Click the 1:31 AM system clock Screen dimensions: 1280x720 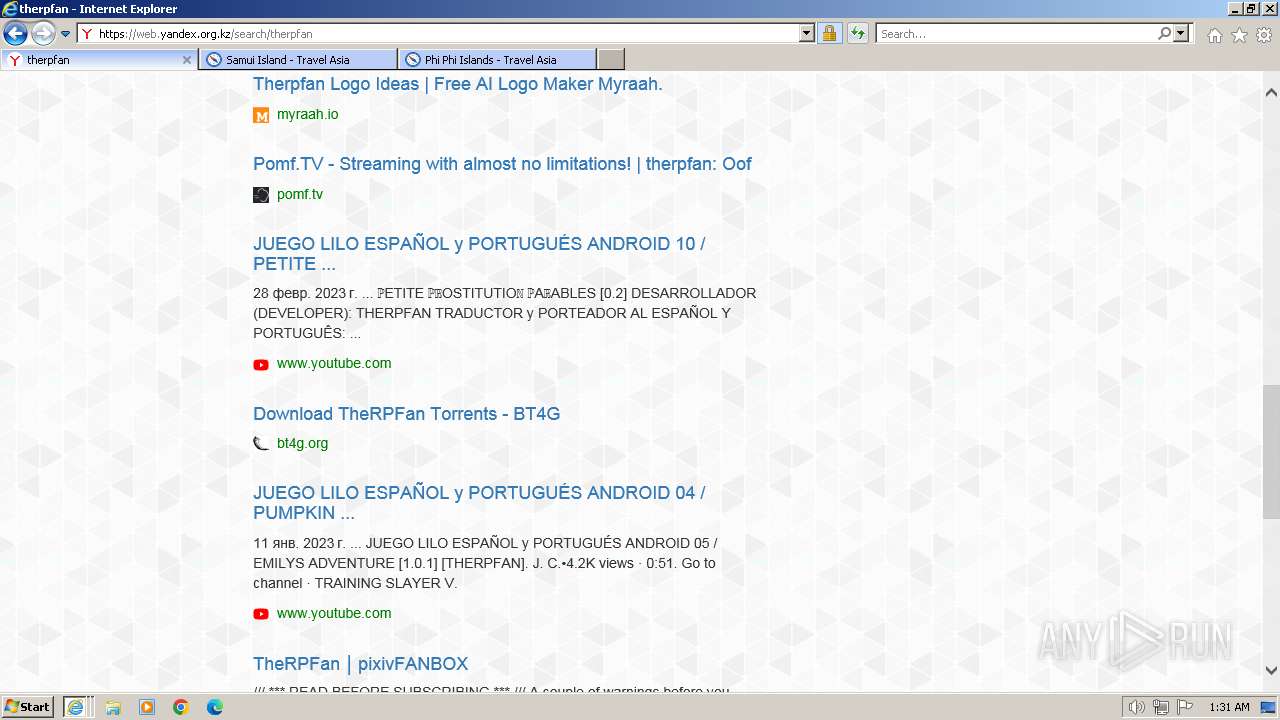coord(1229,707)
